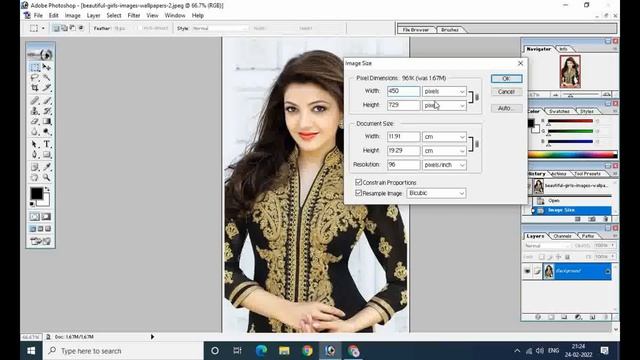Click Windows Start button
The width and height of the screenshot is (640, 360).
[x=31, y=351]
